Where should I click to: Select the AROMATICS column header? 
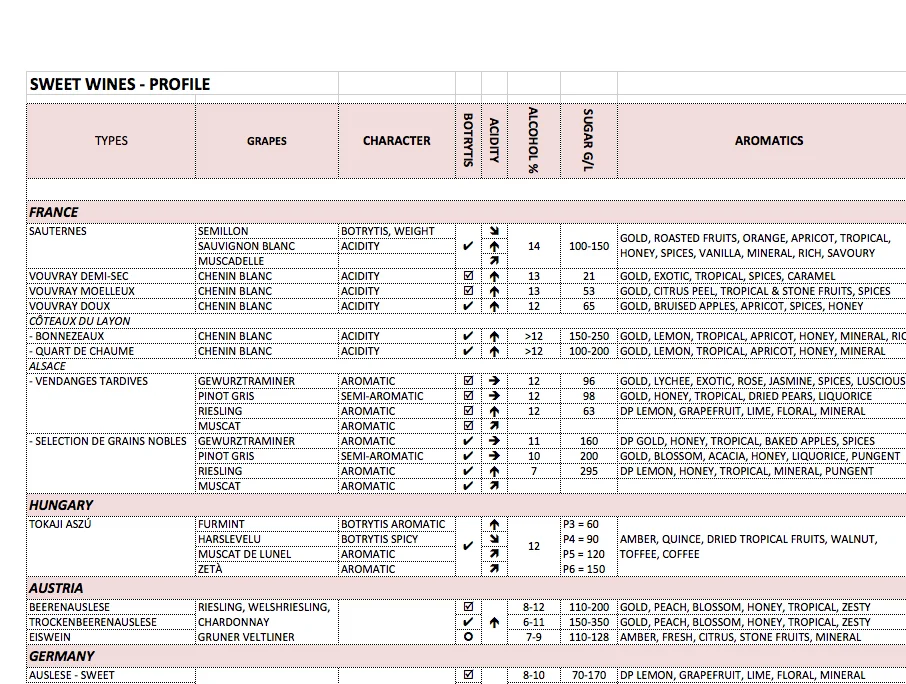[x=769, y=141]
